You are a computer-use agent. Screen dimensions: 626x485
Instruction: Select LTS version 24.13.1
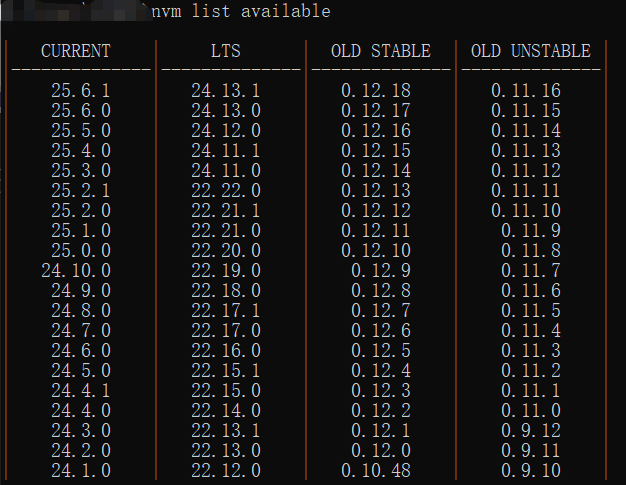pos(226,91)
